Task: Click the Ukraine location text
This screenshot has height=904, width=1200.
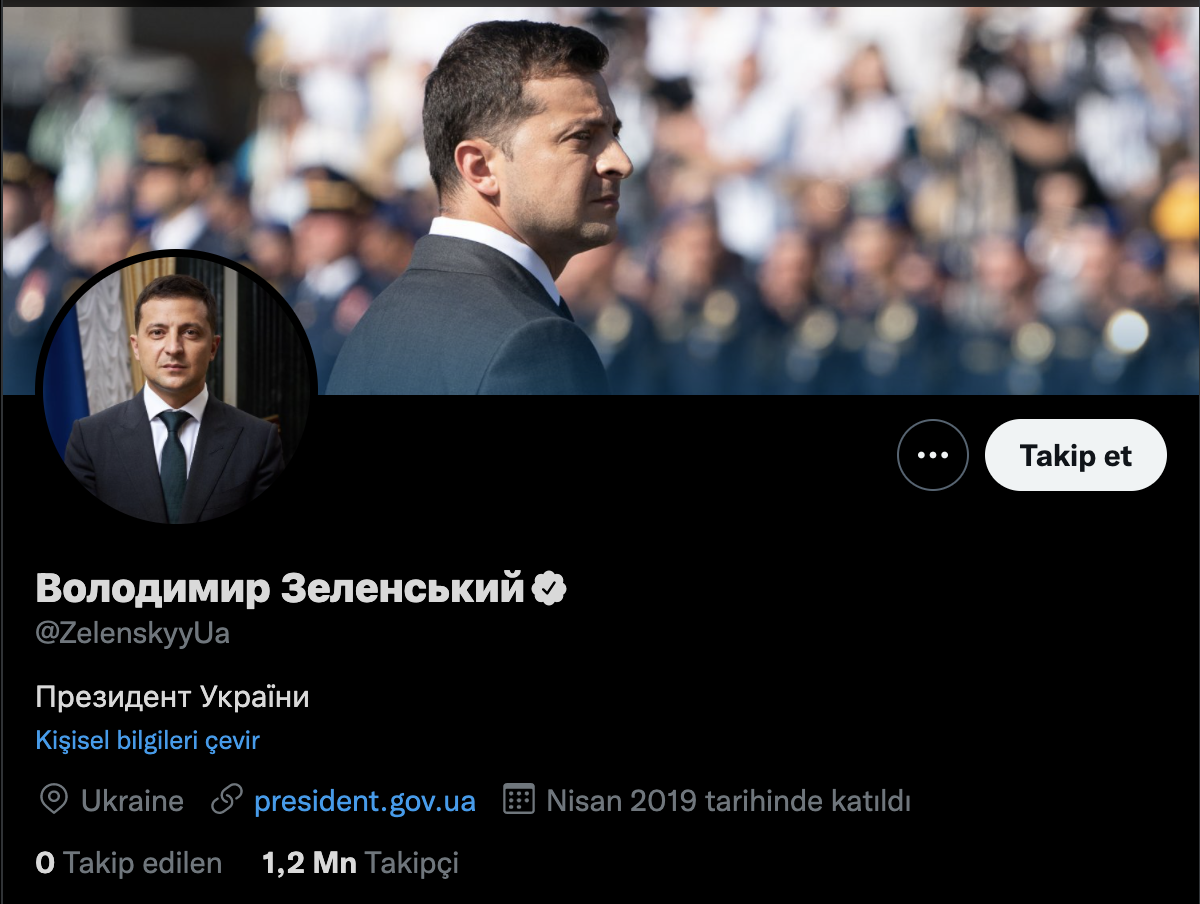Action: click(x=132, y=801)
